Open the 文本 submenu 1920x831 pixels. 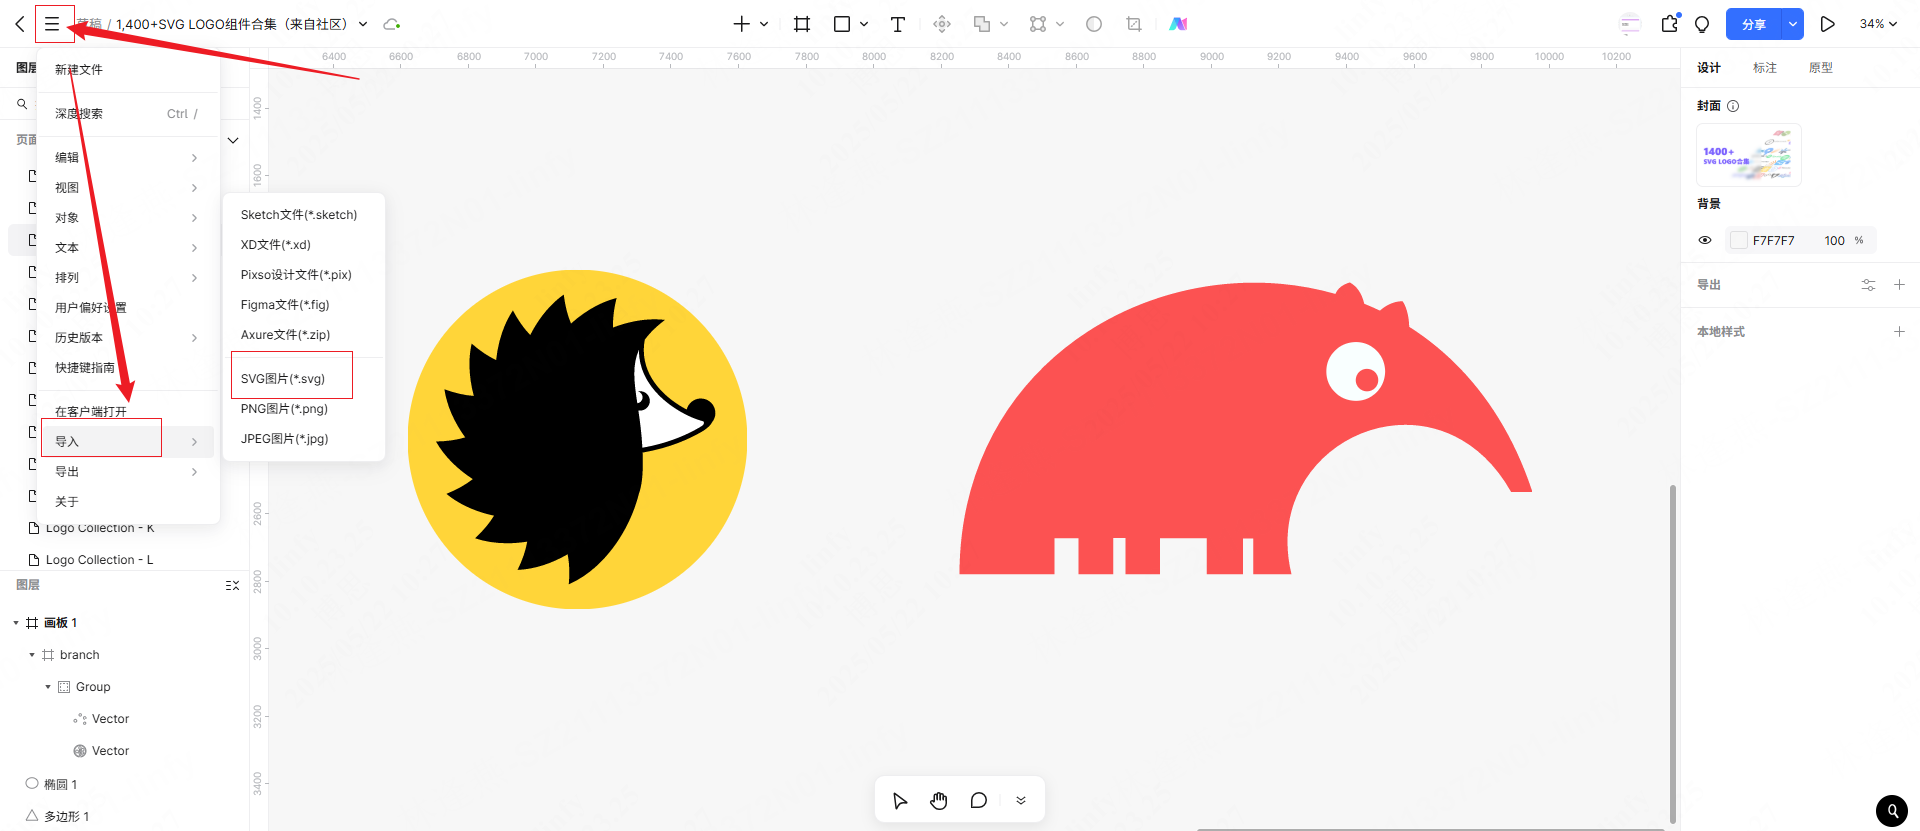[128, 248]
